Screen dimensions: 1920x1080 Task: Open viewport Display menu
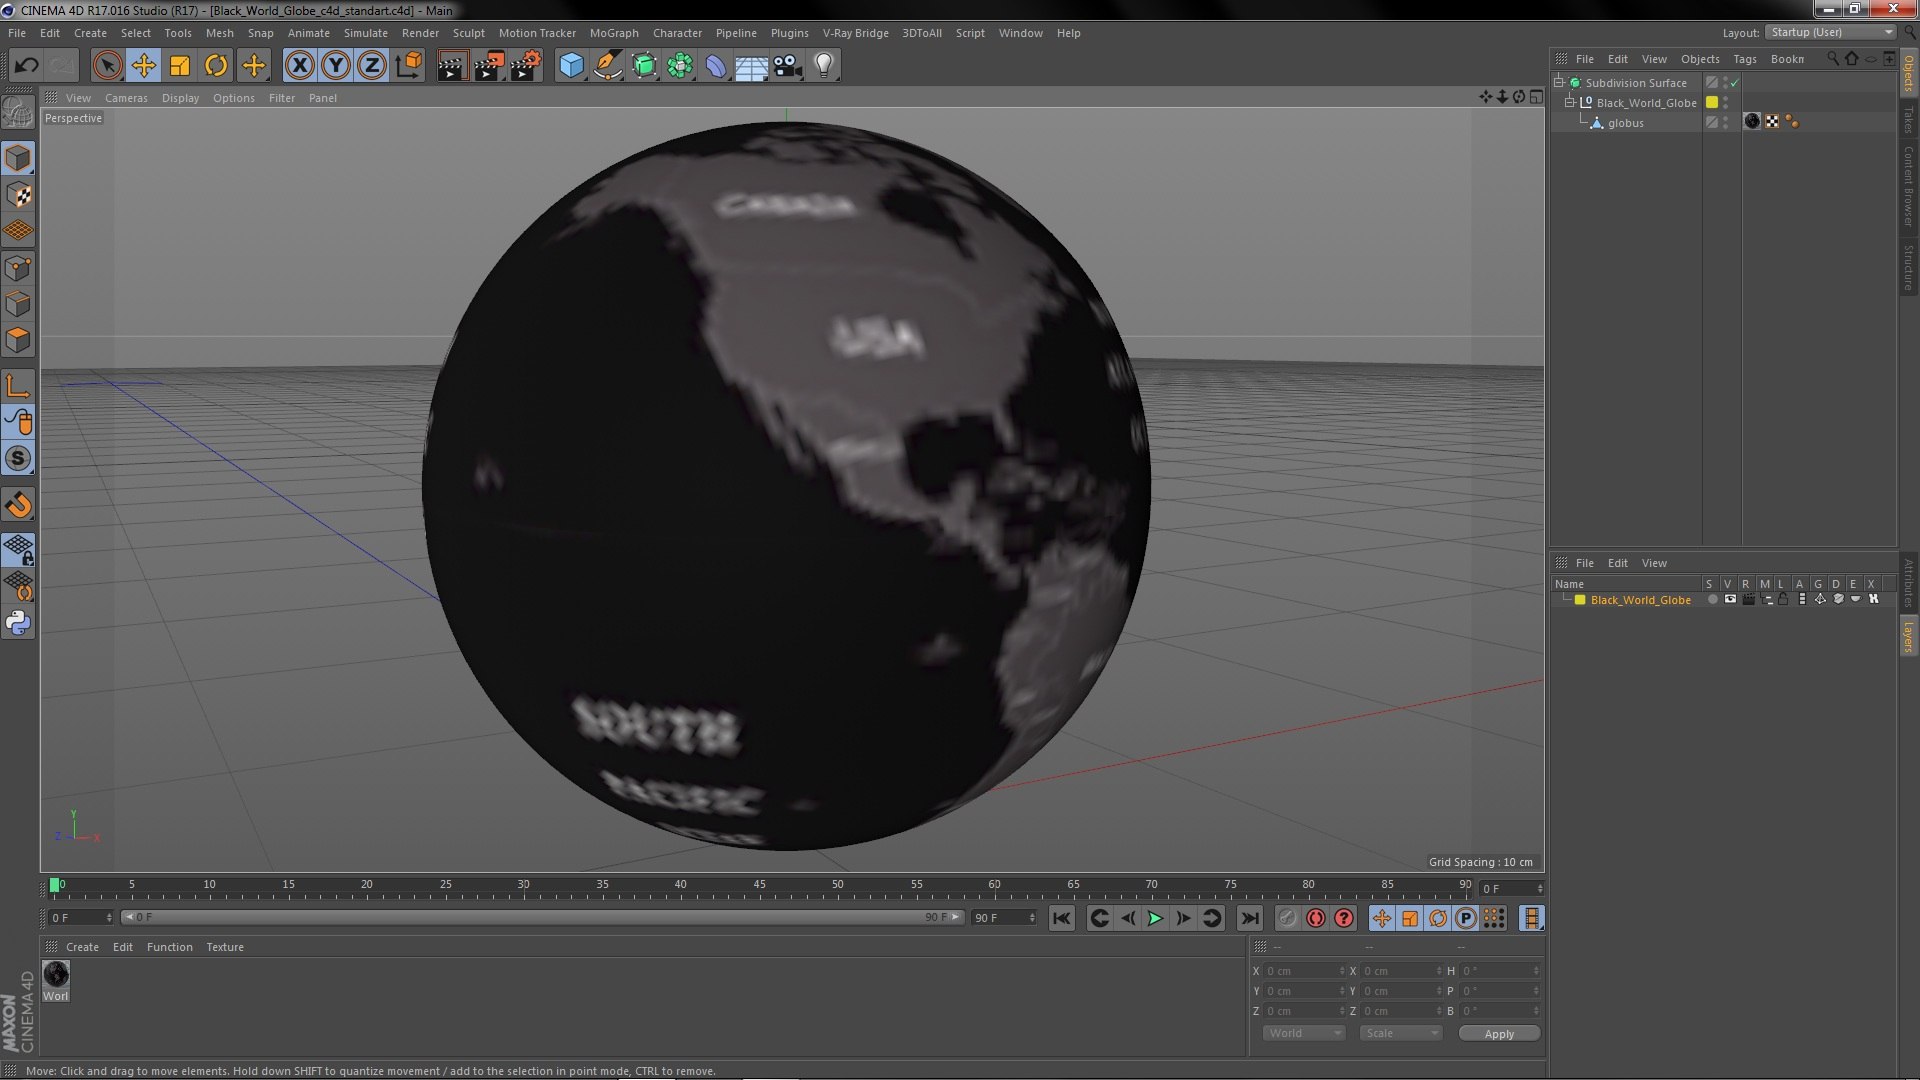tap(180, 98)
